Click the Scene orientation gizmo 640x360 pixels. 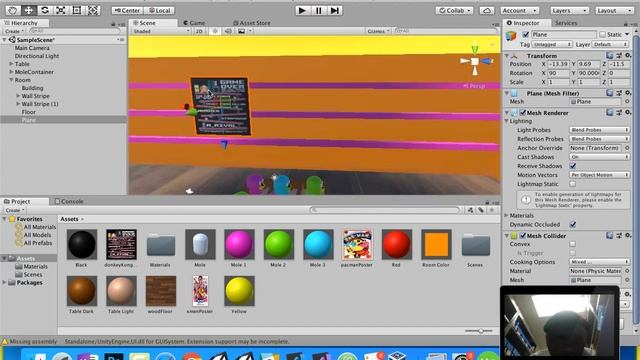tap(475, 61)
